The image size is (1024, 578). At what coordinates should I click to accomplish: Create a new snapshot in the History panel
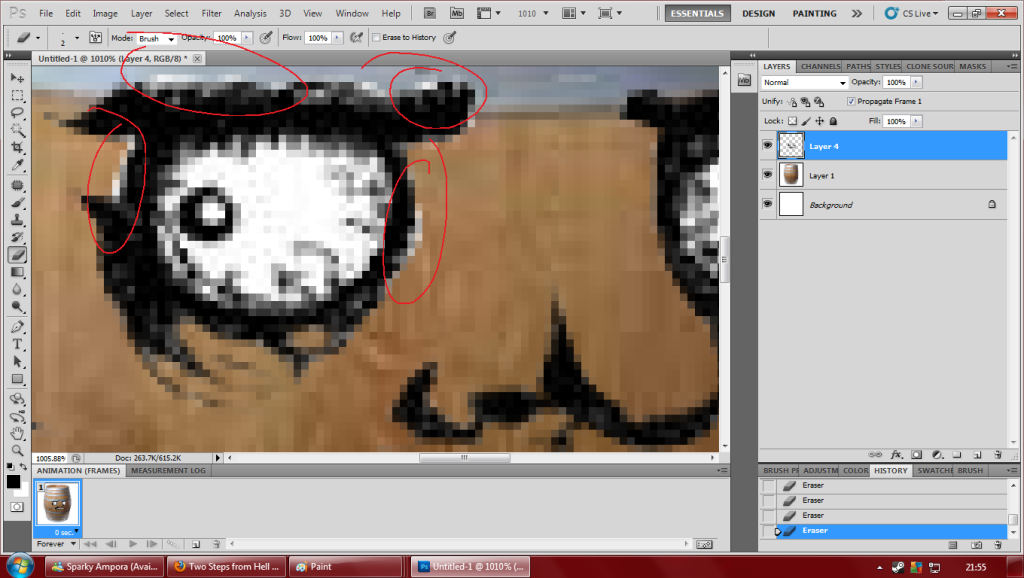pyautogui.click(x=976, y=545)
